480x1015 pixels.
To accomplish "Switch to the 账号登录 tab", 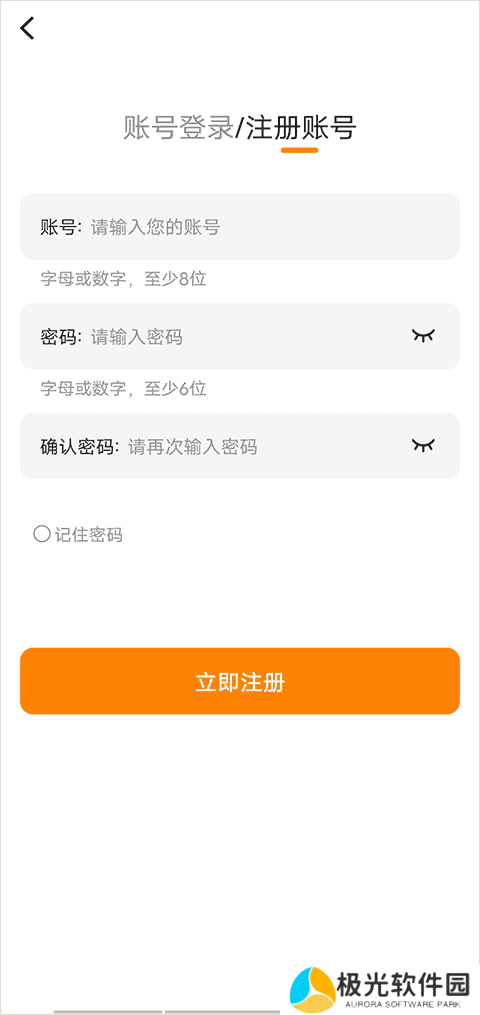I will coord(178,128).
